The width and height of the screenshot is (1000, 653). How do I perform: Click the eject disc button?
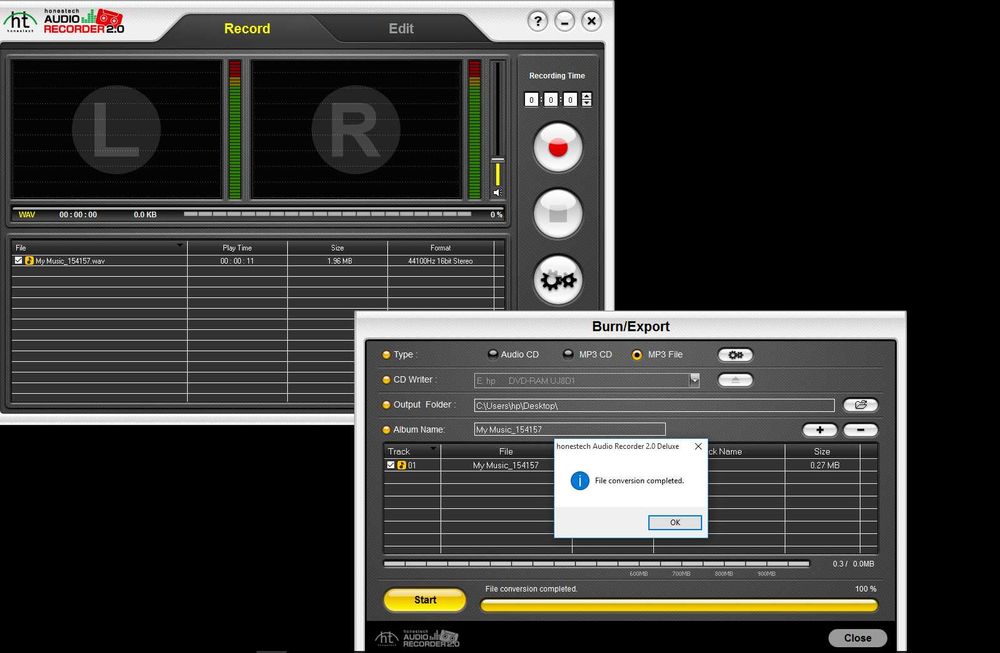click(x=735, y=380)
